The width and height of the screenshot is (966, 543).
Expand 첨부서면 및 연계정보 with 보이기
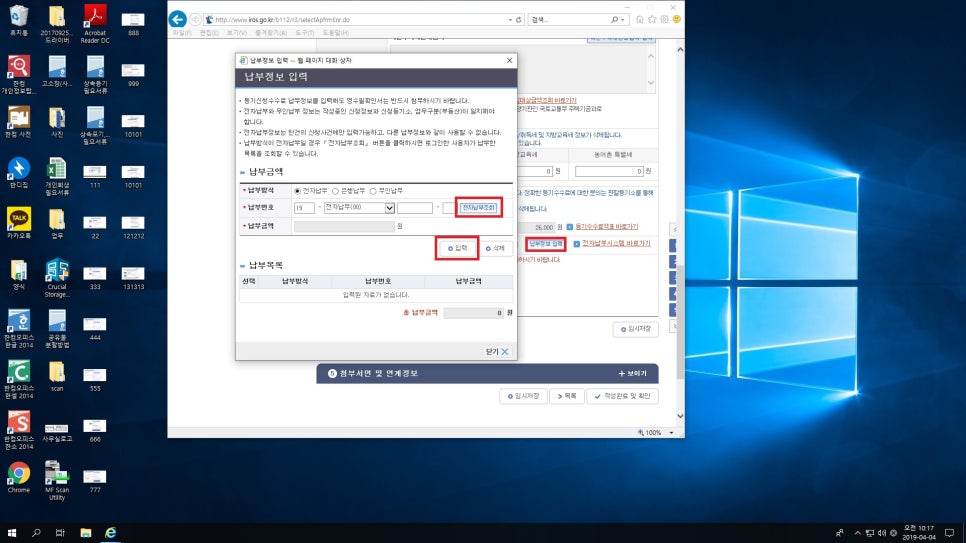[633, 374]
